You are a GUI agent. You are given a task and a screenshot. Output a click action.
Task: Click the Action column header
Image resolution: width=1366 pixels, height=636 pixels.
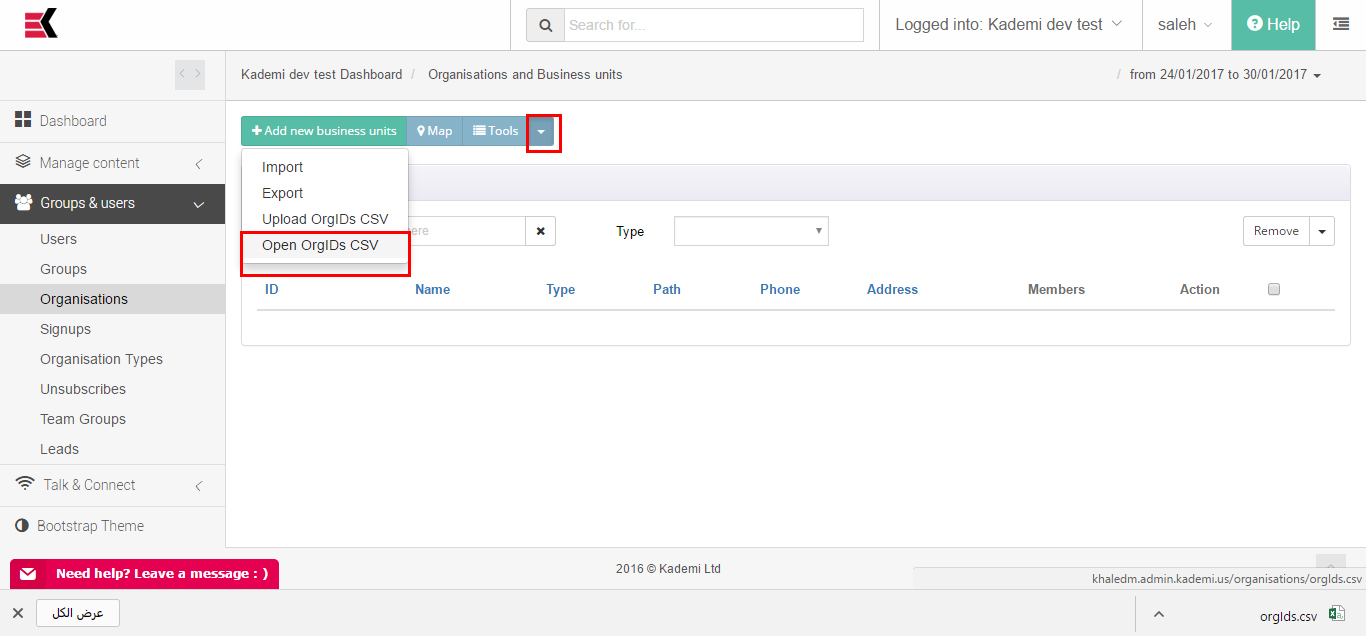[x=1199, y=289]
